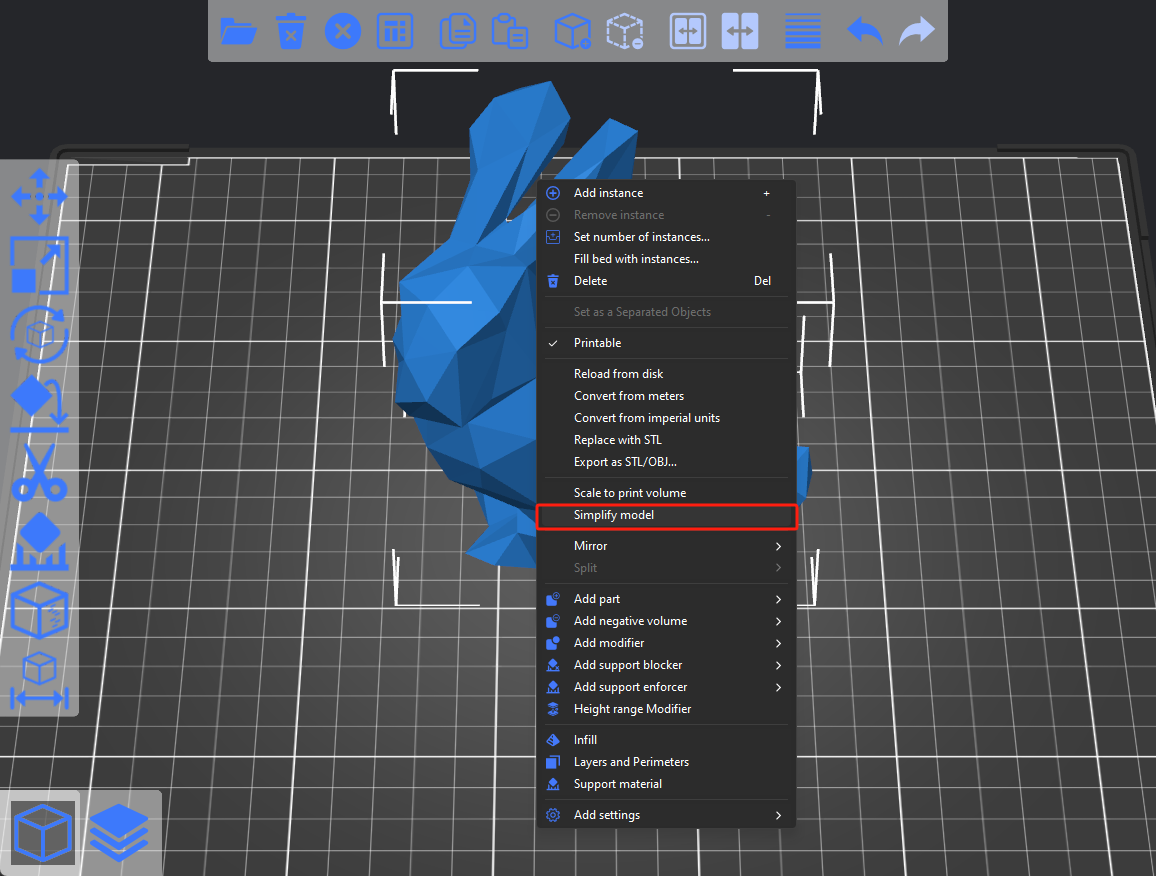Click Scale to print volume
1156x876 pixels.
coord(630,492)
